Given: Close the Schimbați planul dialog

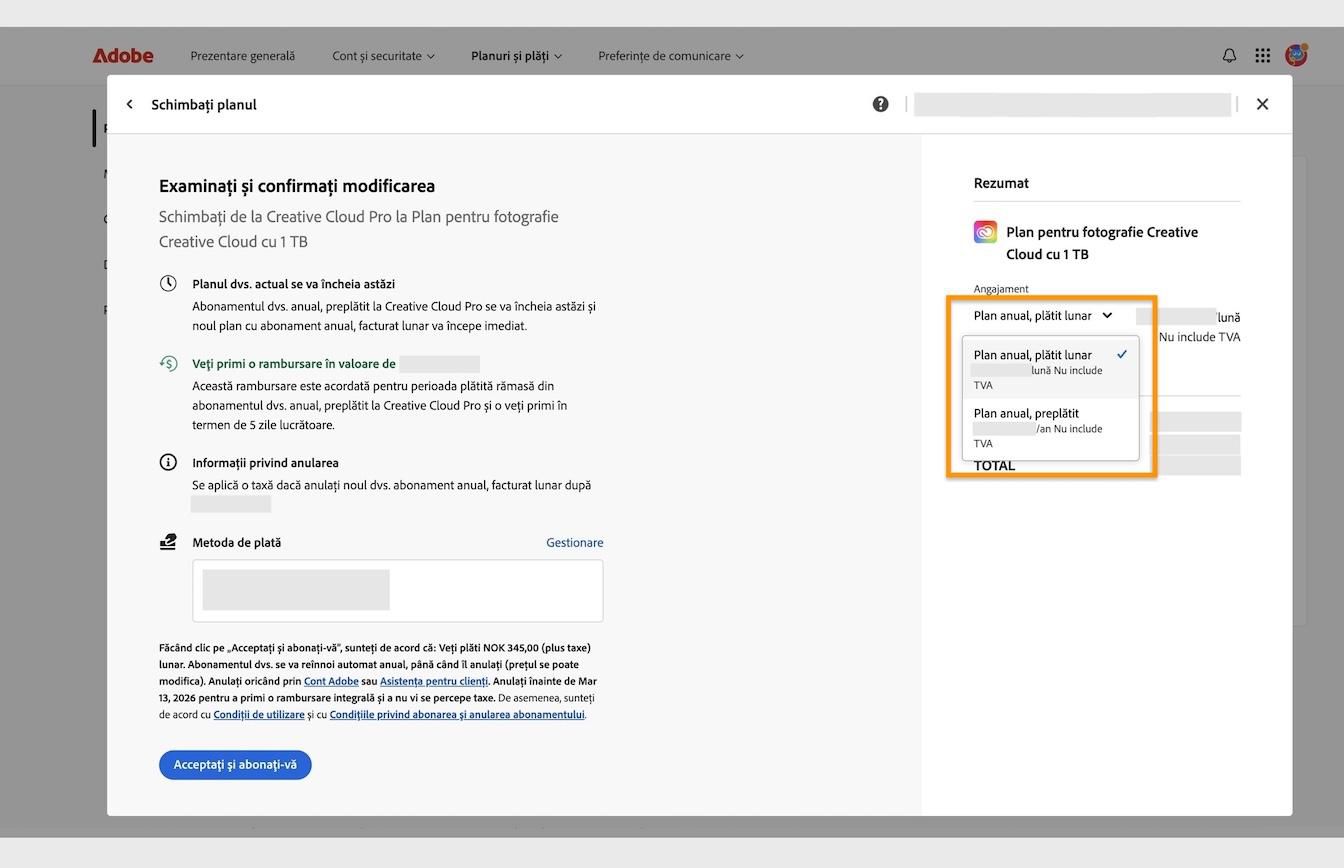Looking at the screenshot, I should point(1262,104).
